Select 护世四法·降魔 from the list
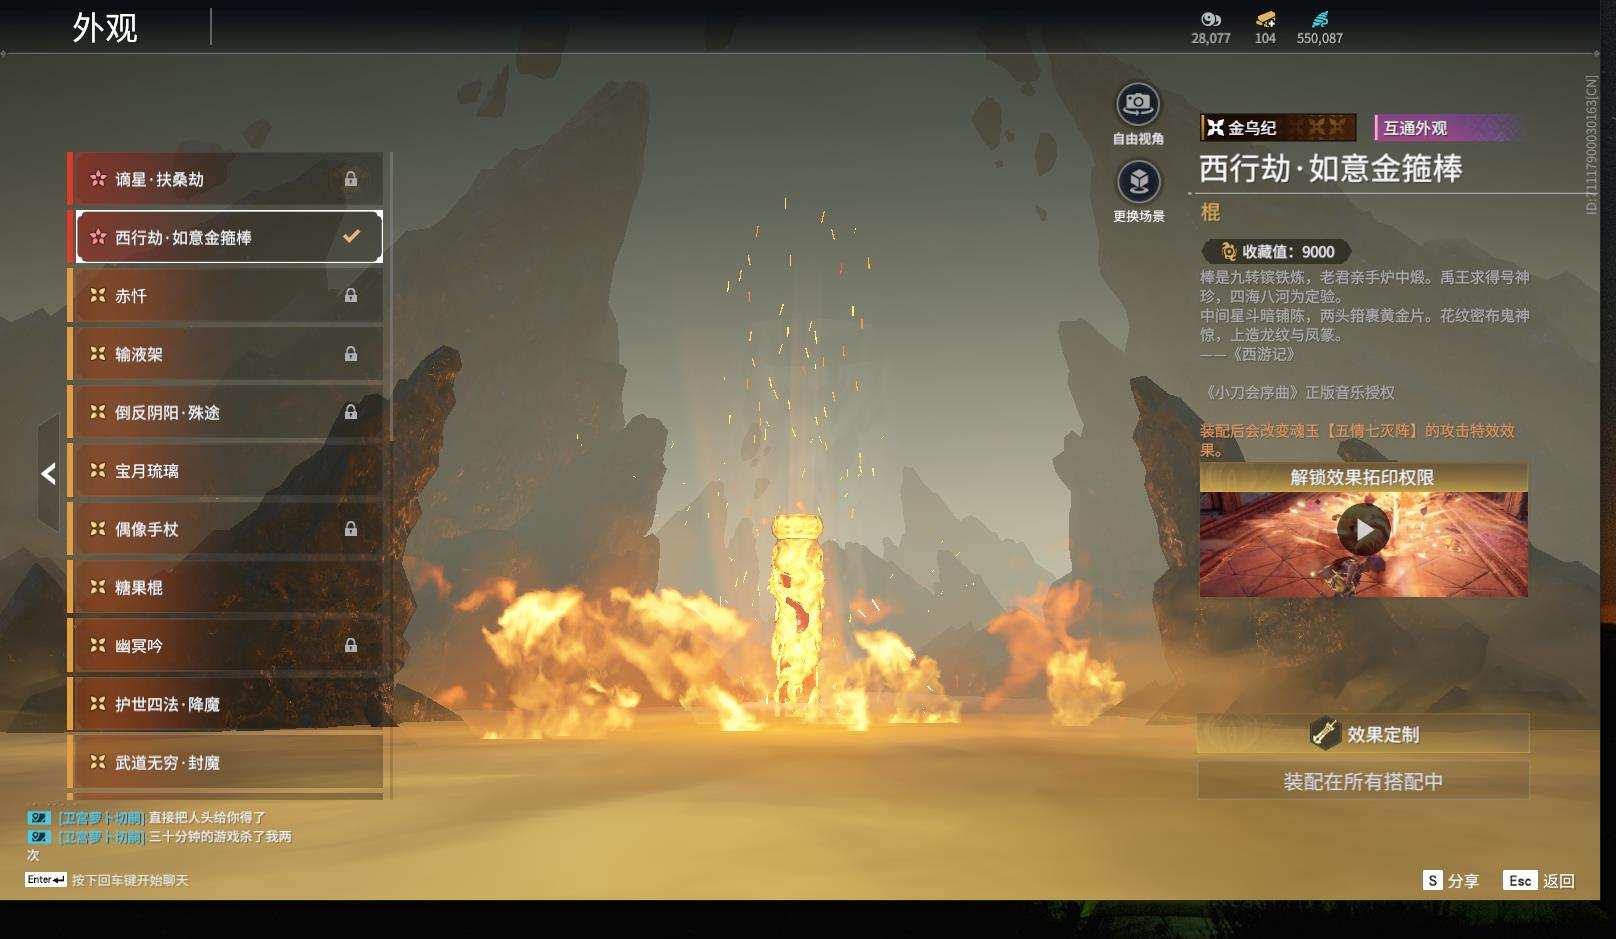 point(226,704)
